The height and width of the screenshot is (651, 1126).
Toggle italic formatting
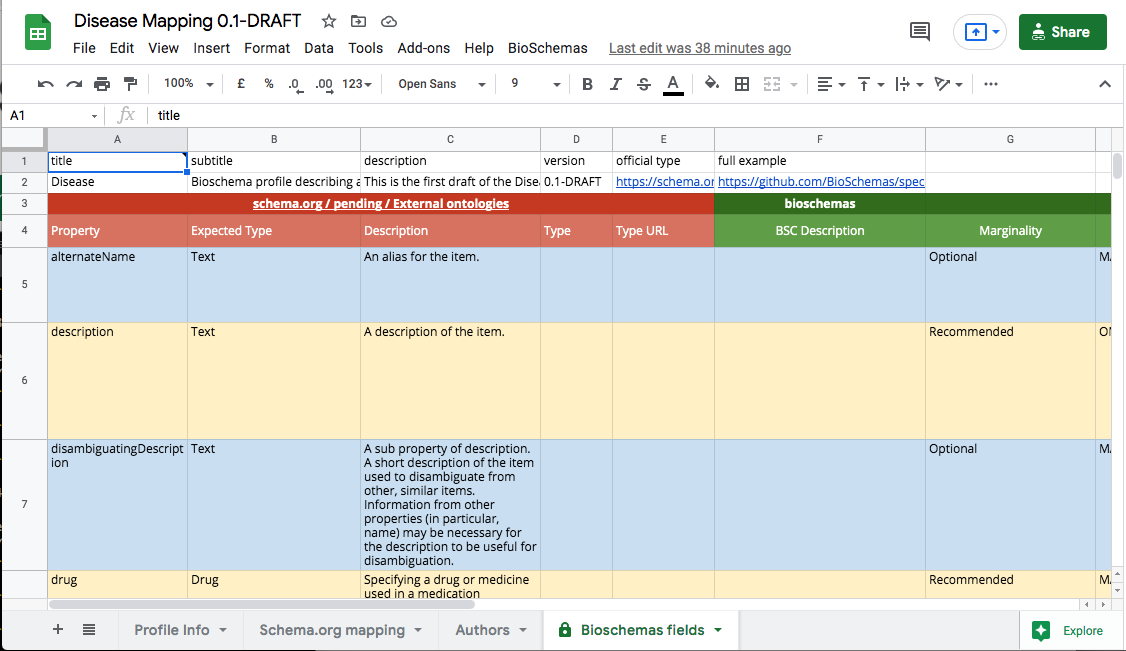615,84
